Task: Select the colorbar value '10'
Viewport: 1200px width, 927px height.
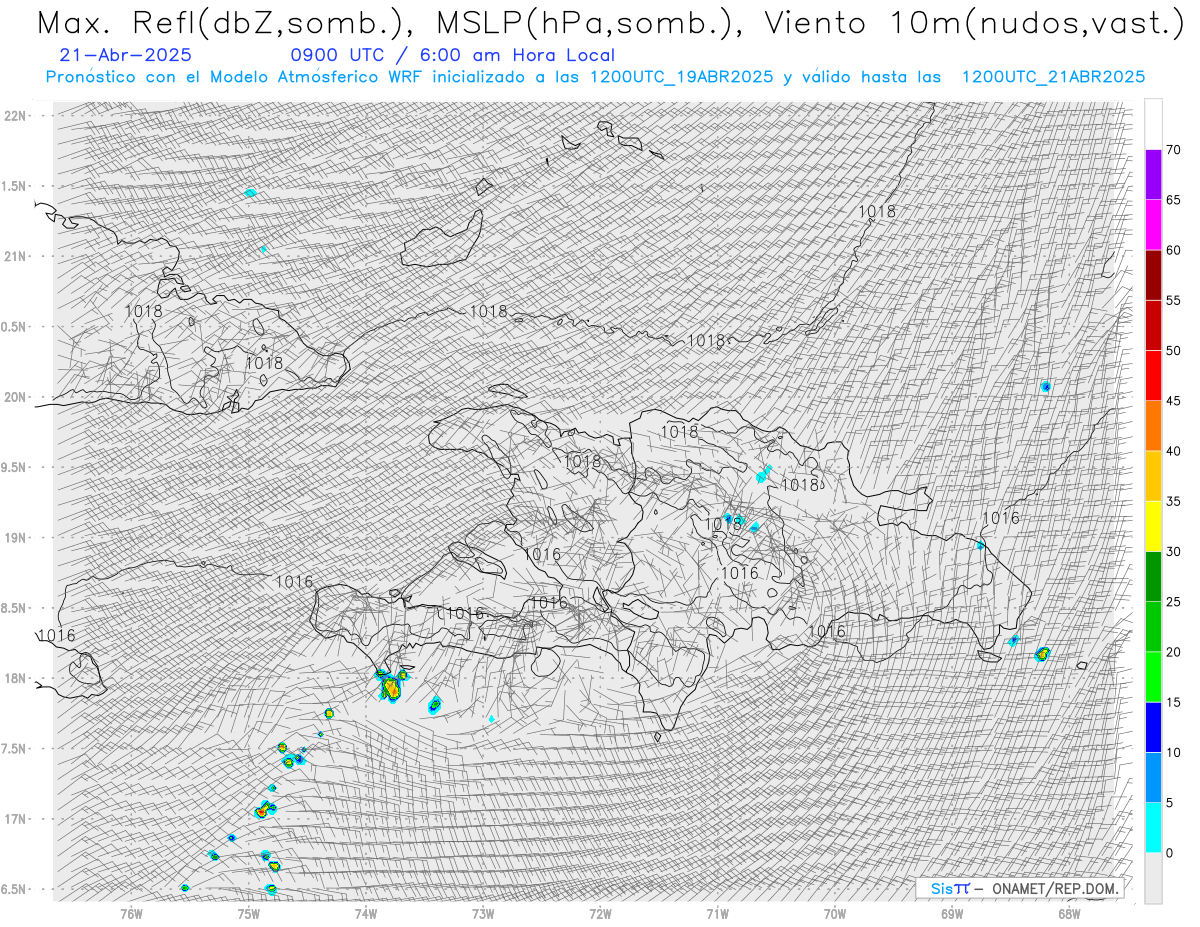Action: click(x=1173, y=752)
